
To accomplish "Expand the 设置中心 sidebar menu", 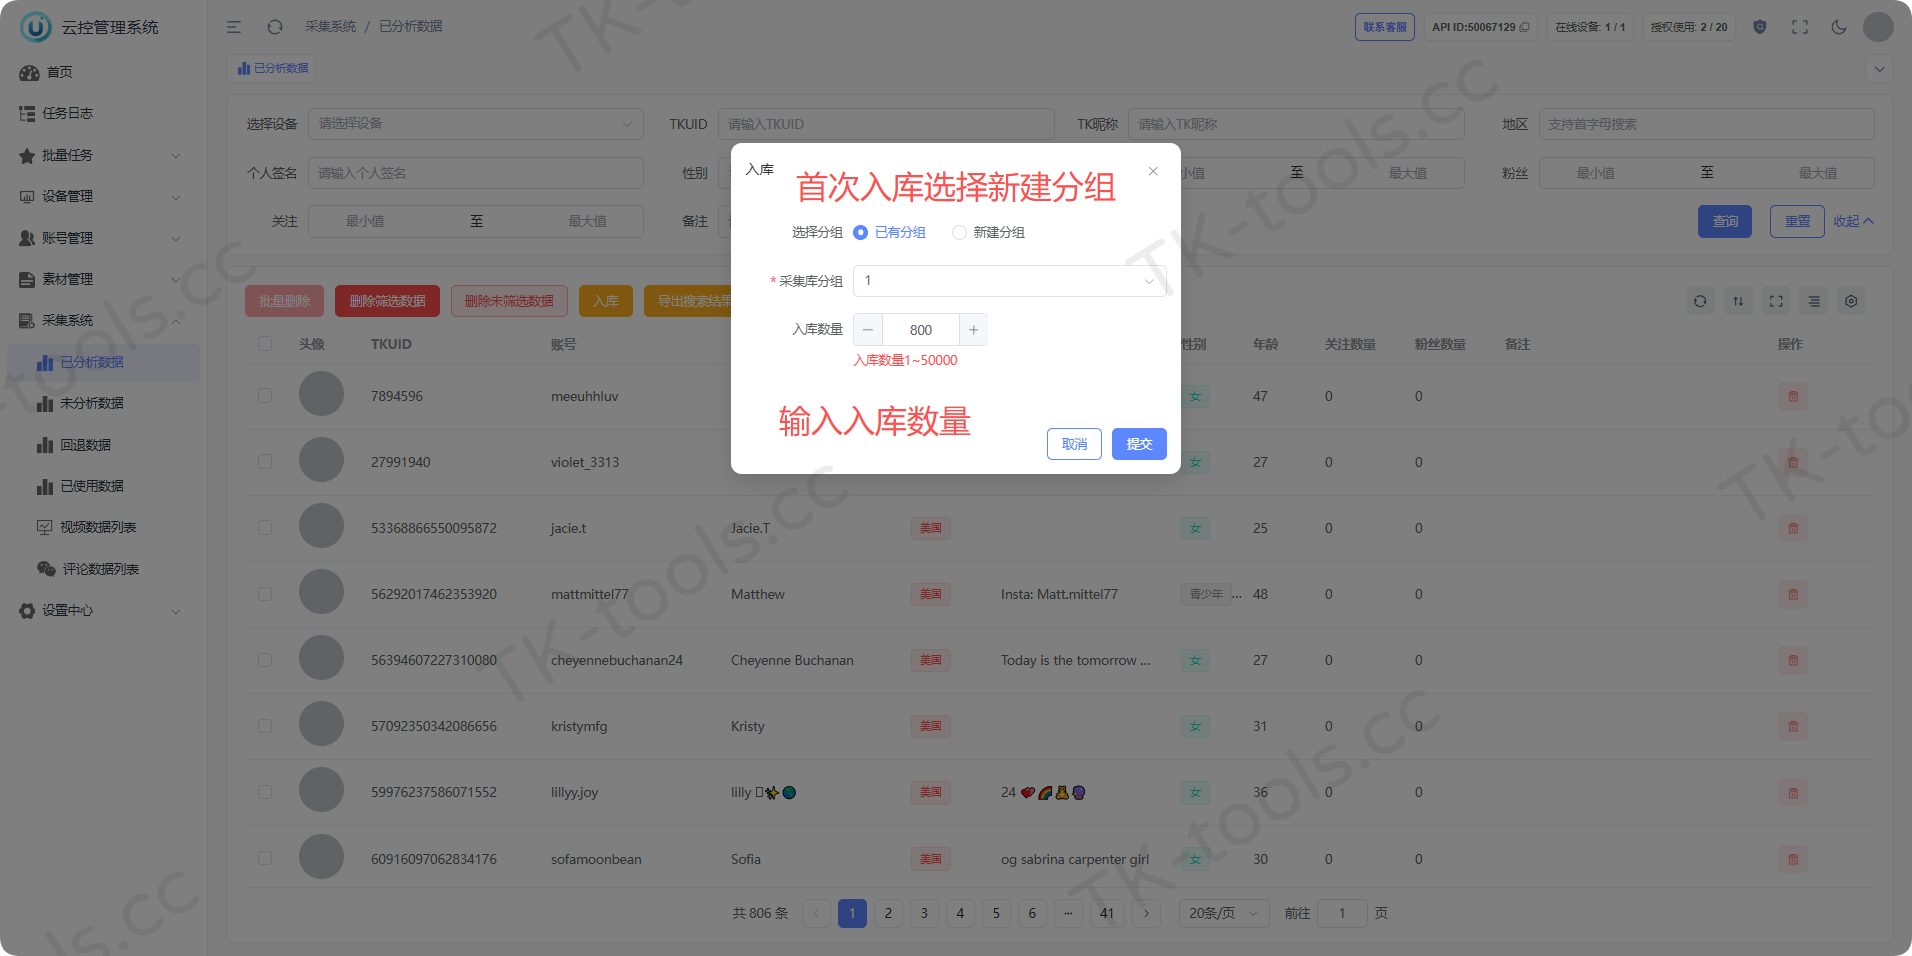I will 101,610.
